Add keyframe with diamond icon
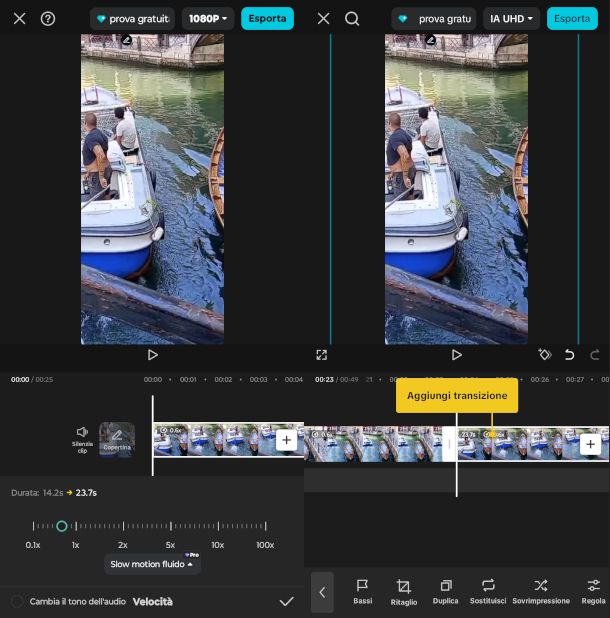Viewport: 610px width, 618px height. point(545,355)
